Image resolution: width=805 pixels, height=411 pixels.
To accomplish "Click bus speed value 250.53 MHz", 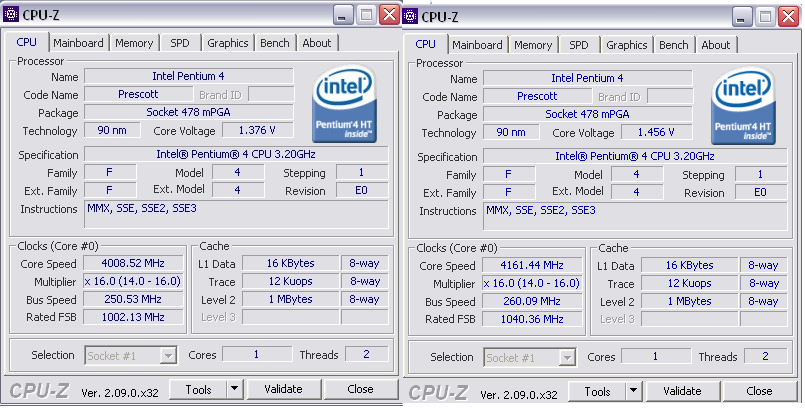I will coord(133,299).
